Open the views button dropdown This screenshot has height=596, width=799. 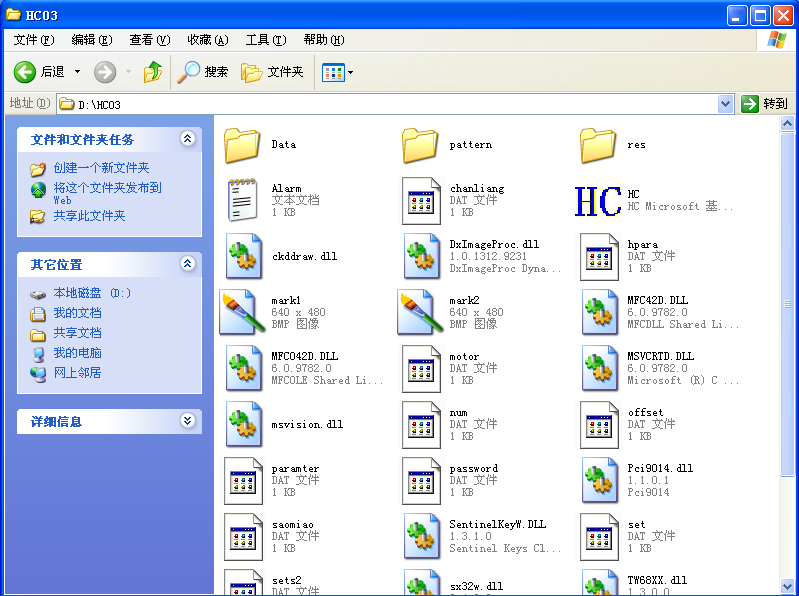coord(350,72)
